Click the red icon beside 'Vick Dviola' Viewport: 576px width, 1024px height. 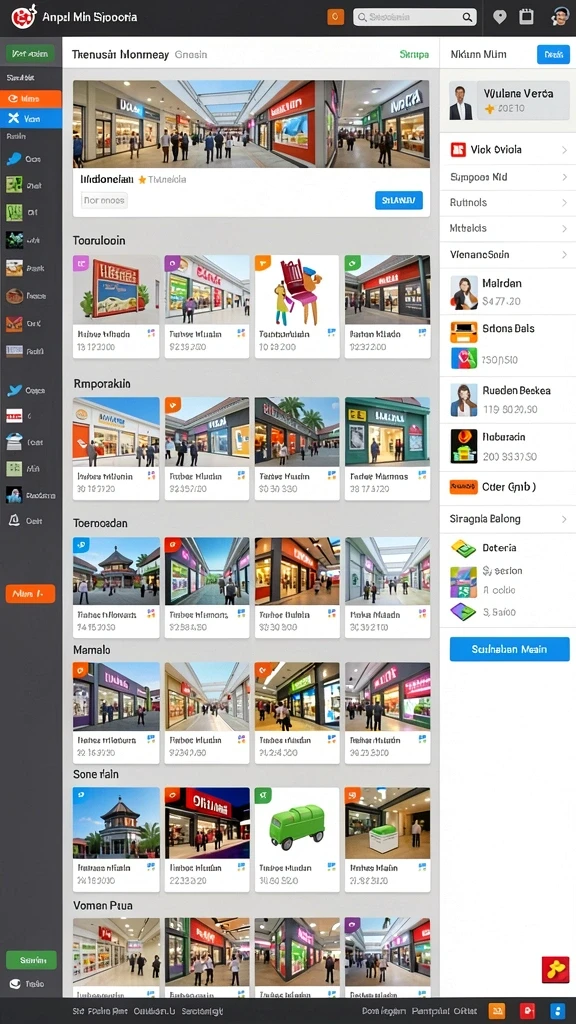coord(458,150)
